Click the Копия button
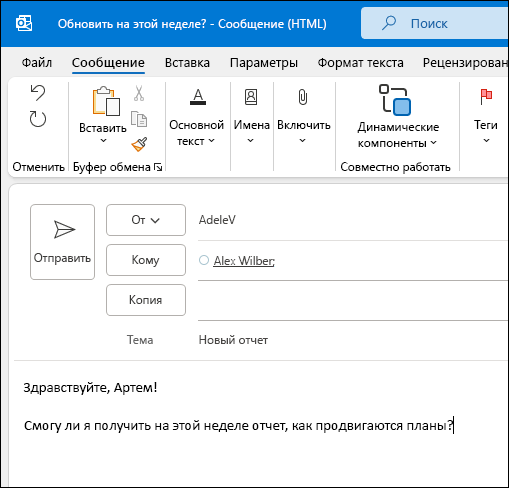 coord(146,300)
